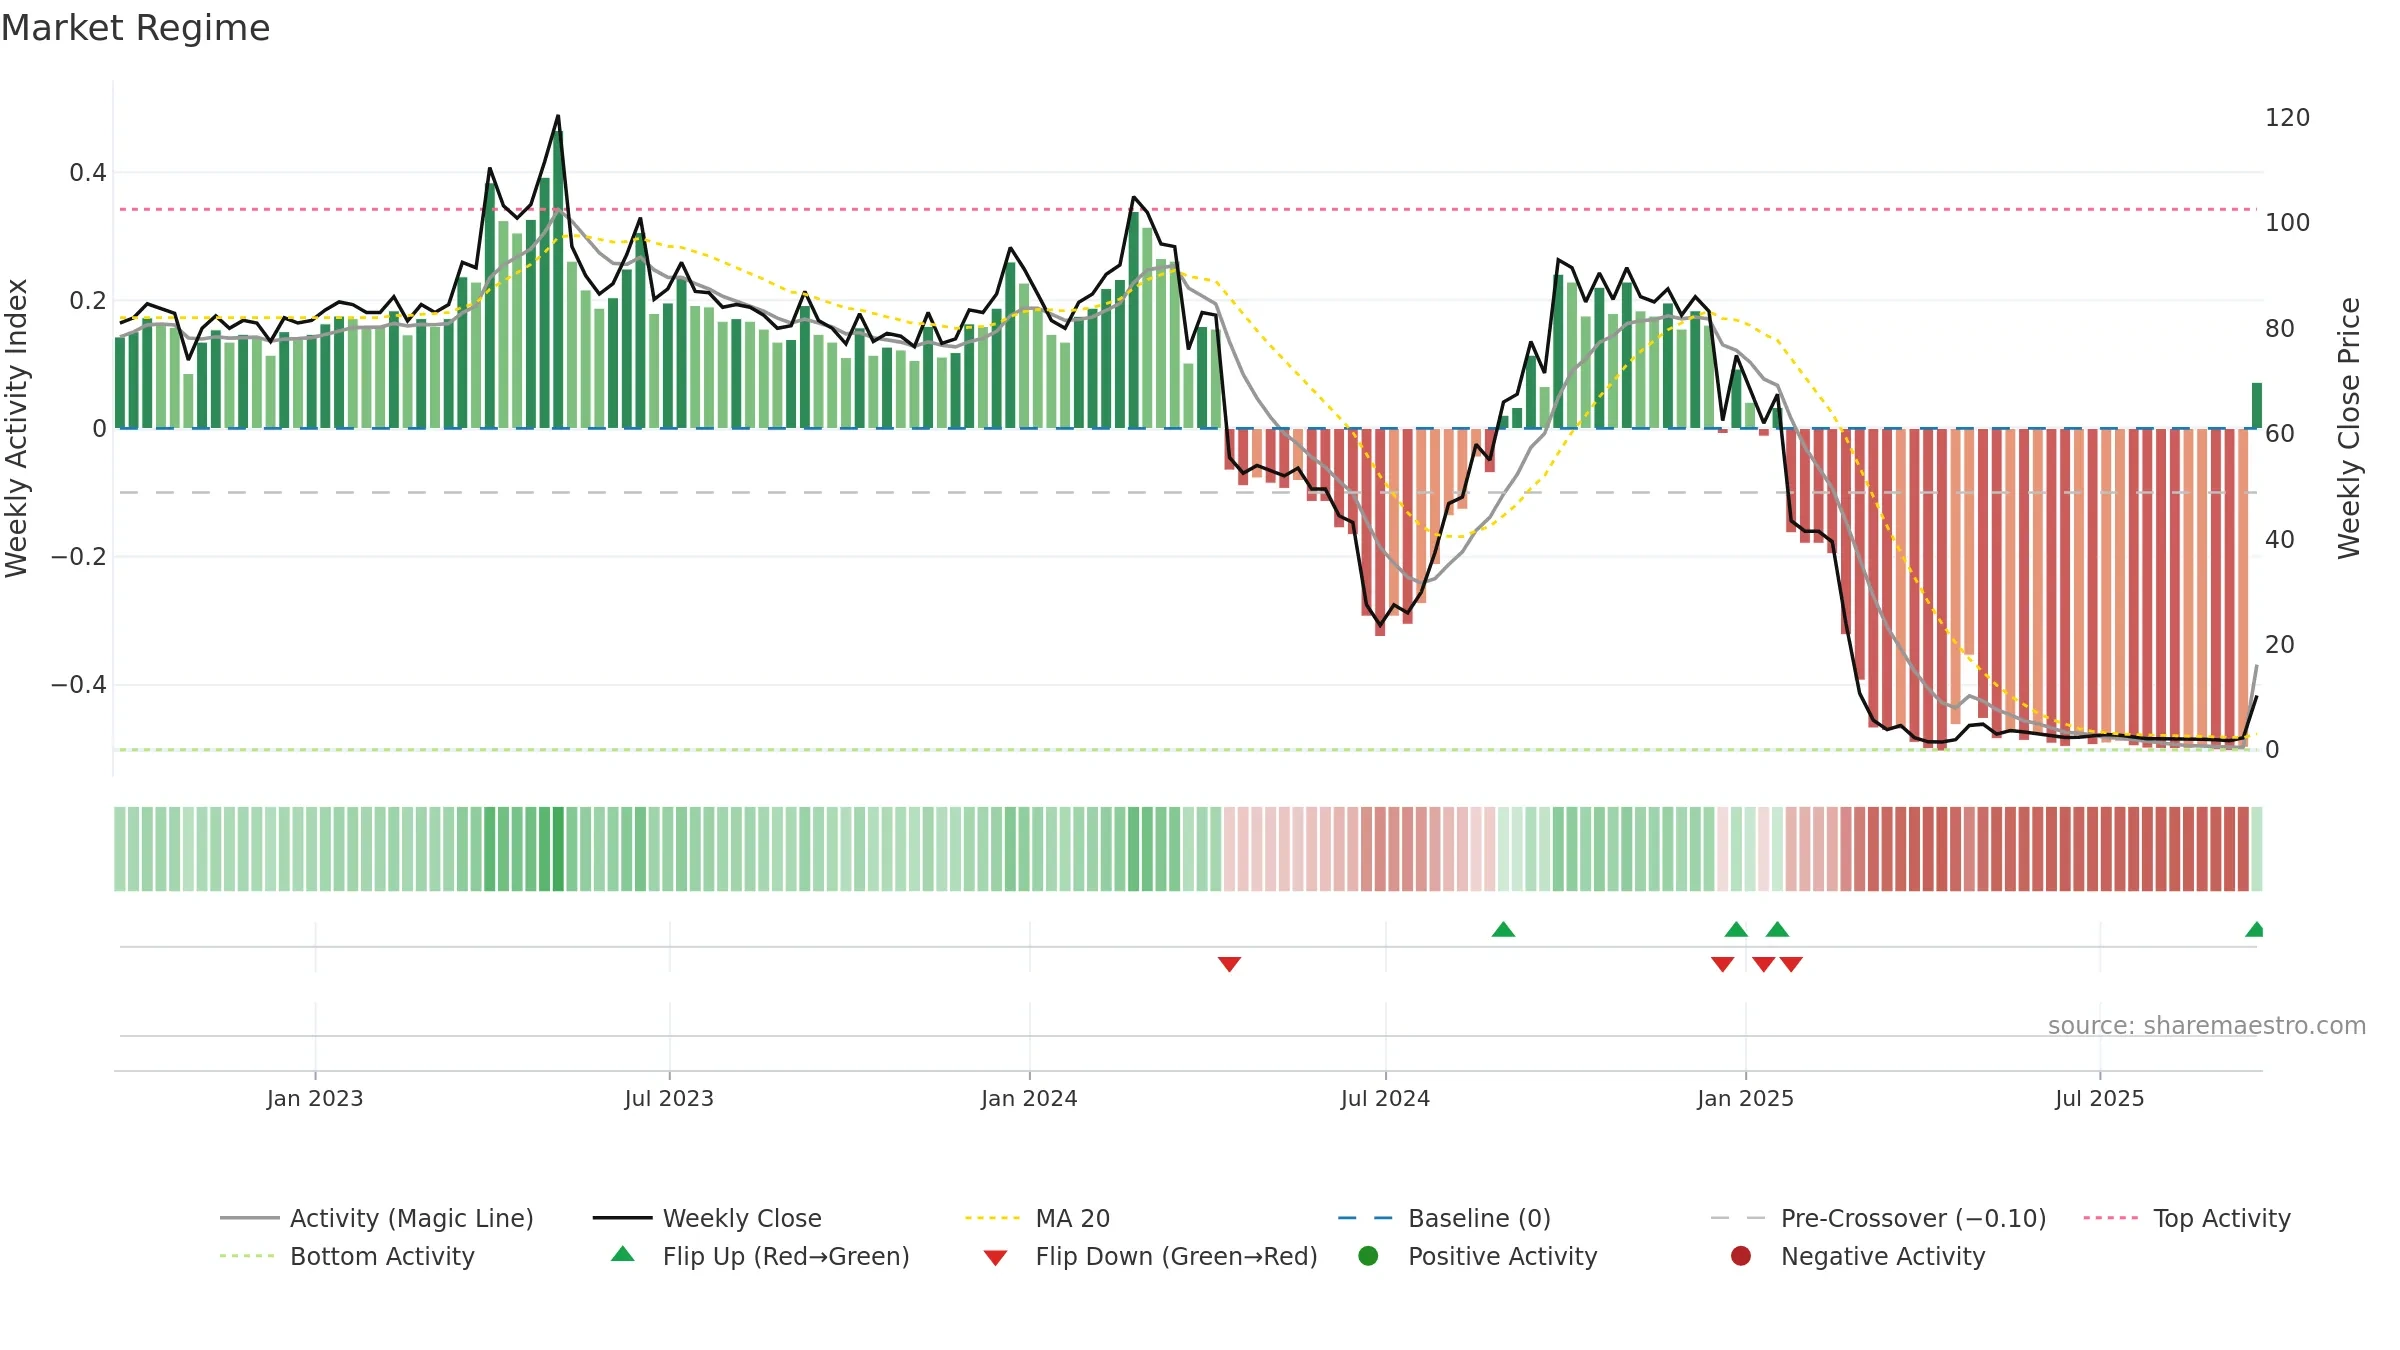Screen dimensions: 2400x1350
Task: Click the rightmost red flip-down triangle near Jan 2025
Action: coord(1791,964)
